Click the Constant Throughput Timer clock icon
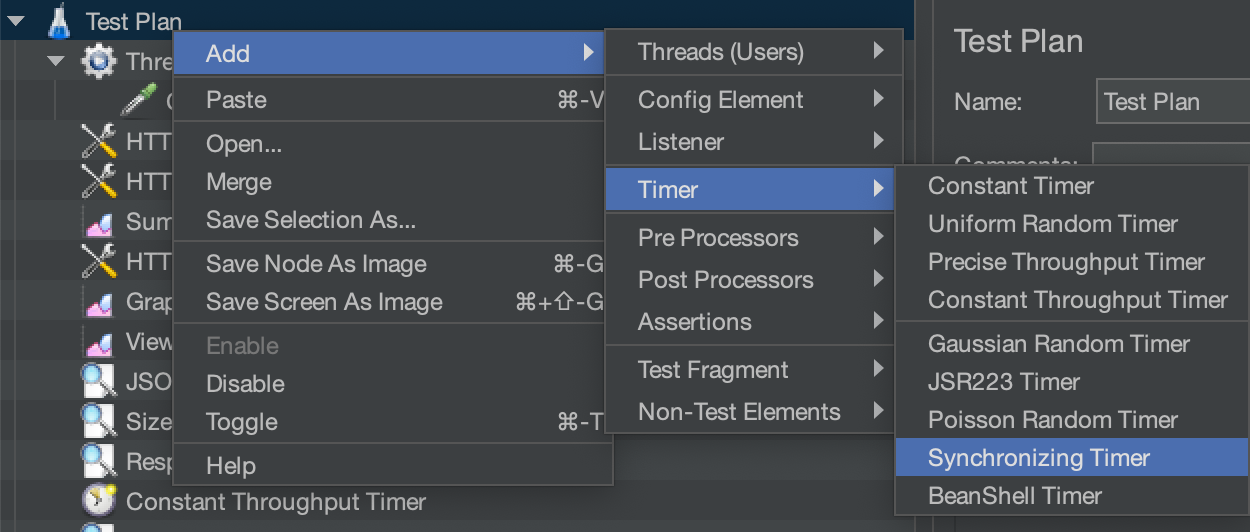Screen dimensions: 1250x532 point(98,502)
